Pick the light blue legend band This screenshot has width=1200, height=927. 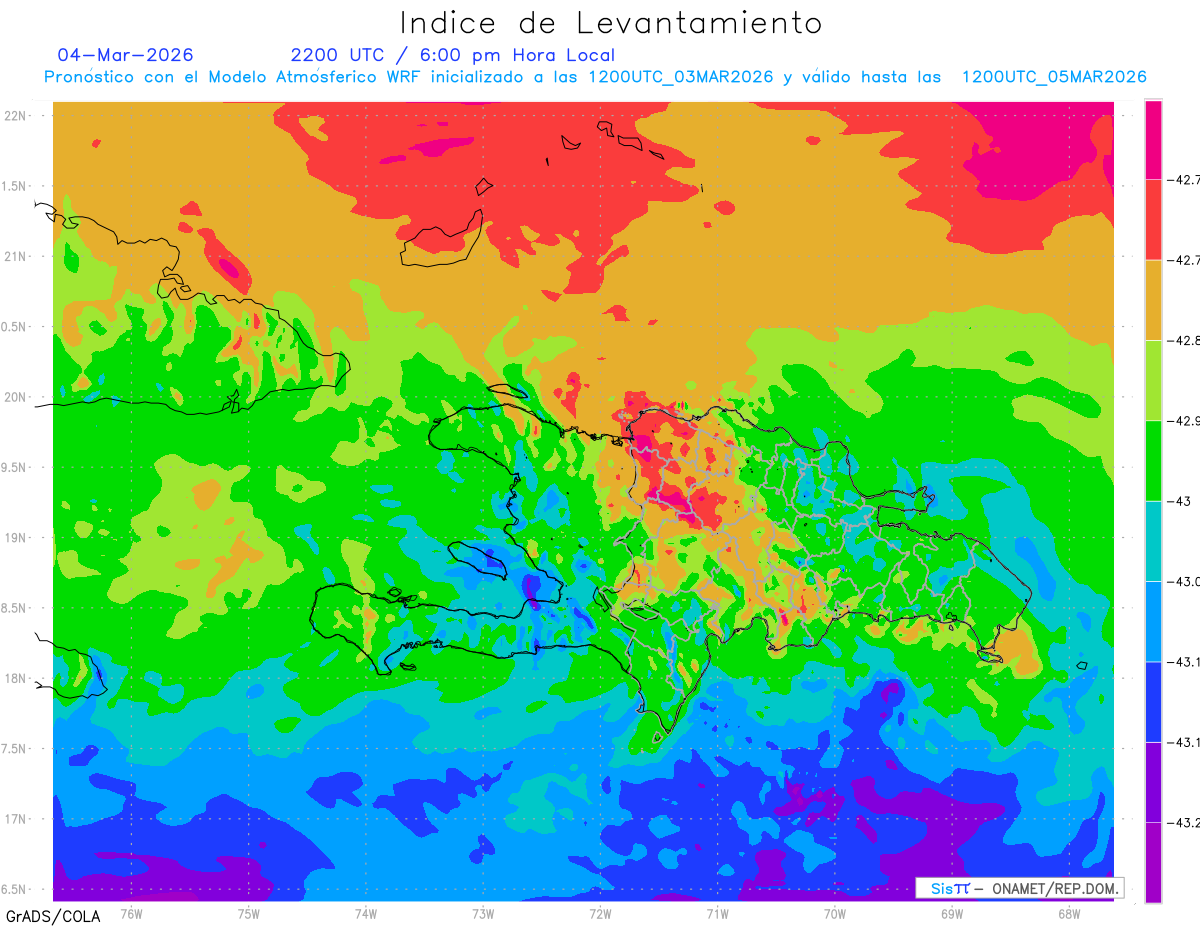1153,621
